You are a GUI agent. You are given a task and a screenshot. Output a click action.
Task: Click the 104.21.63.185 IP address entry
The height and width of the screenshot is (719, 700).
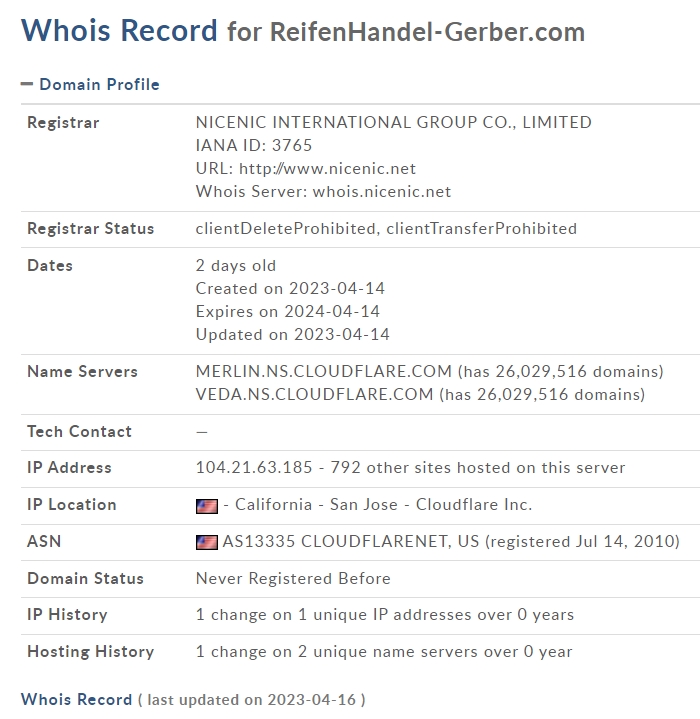pyautogui.click(x=254, y=467)
